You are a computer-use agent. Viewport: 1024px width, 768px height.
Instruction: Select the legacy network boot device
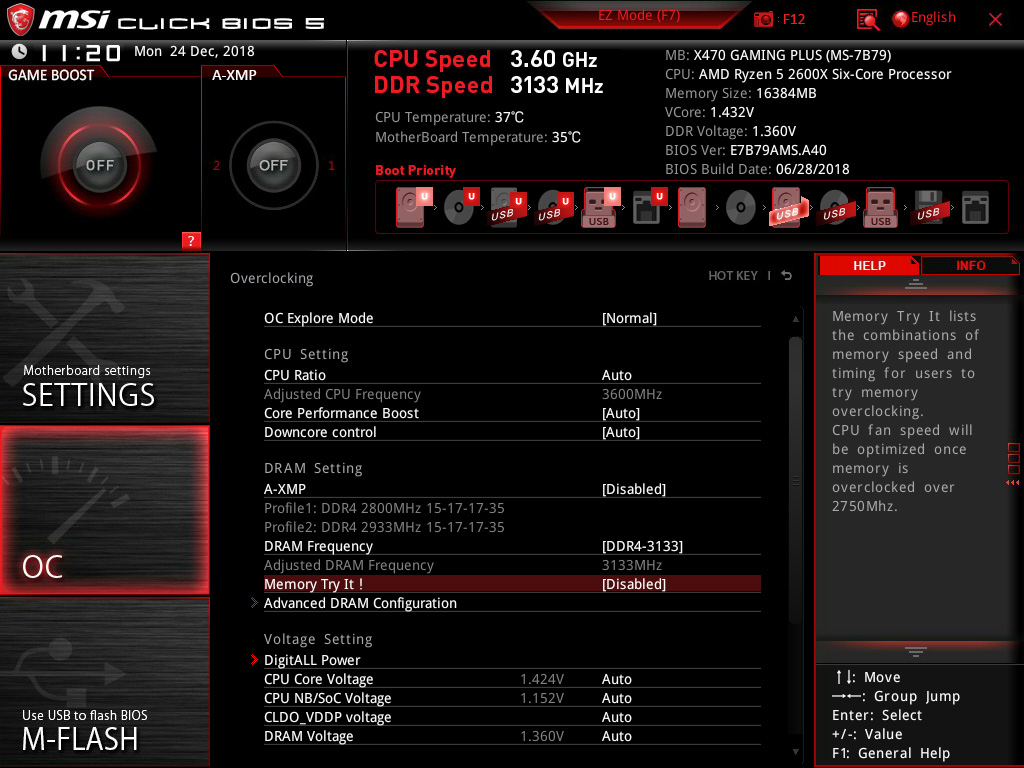pyautogui.click(x=976, y=208)
